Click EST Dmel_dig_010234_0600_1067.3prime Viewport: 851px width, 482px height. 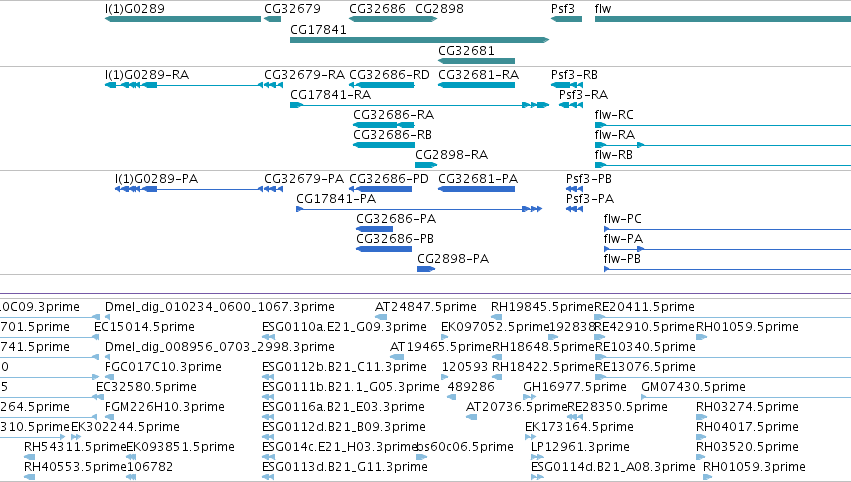[x=220, y=307]
